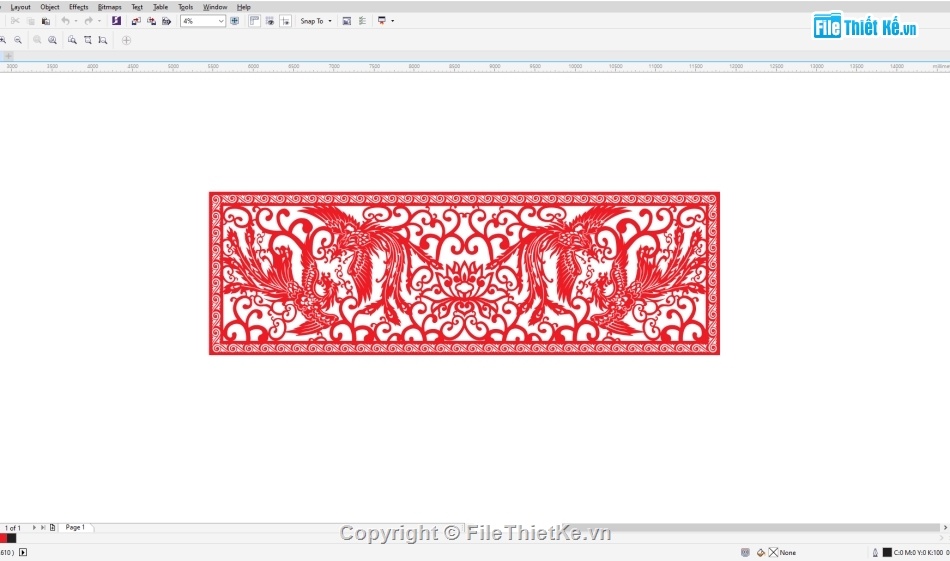Click the Zoom to page width icon

88,40
